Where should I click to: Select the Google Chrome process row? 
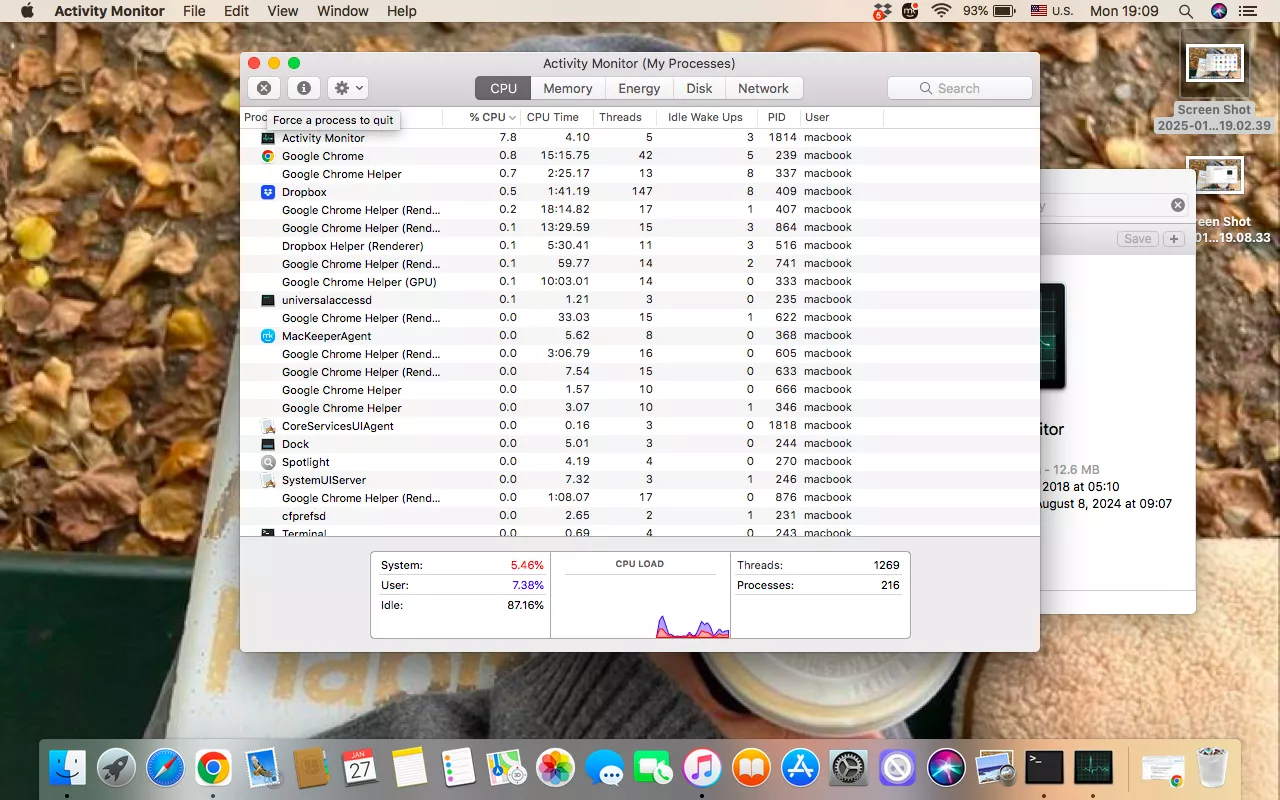pos(322,156)
